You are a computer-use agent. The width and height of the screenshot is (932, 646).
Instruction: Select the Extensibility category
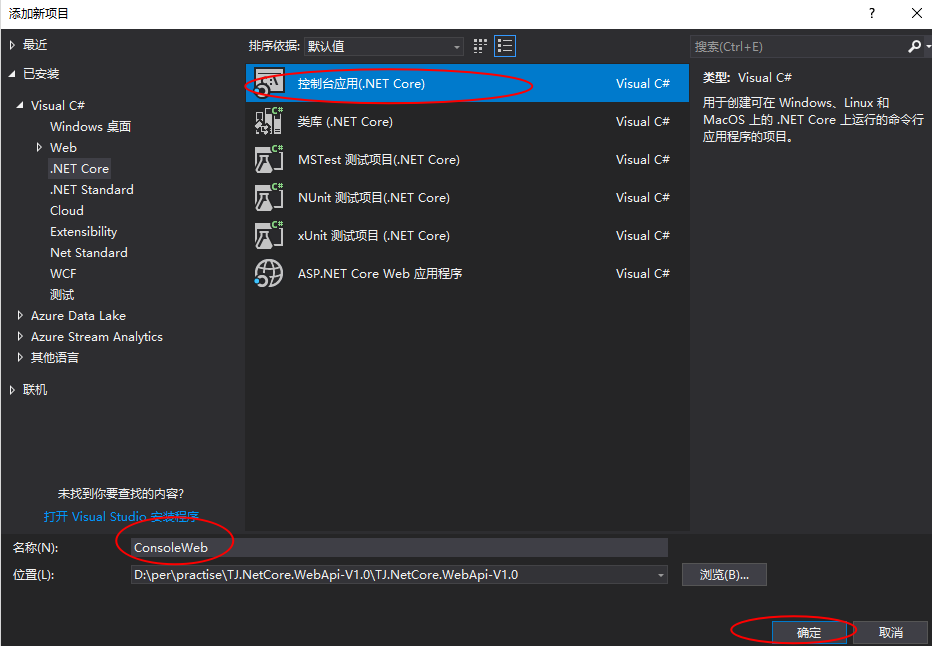tap(84, 232)
